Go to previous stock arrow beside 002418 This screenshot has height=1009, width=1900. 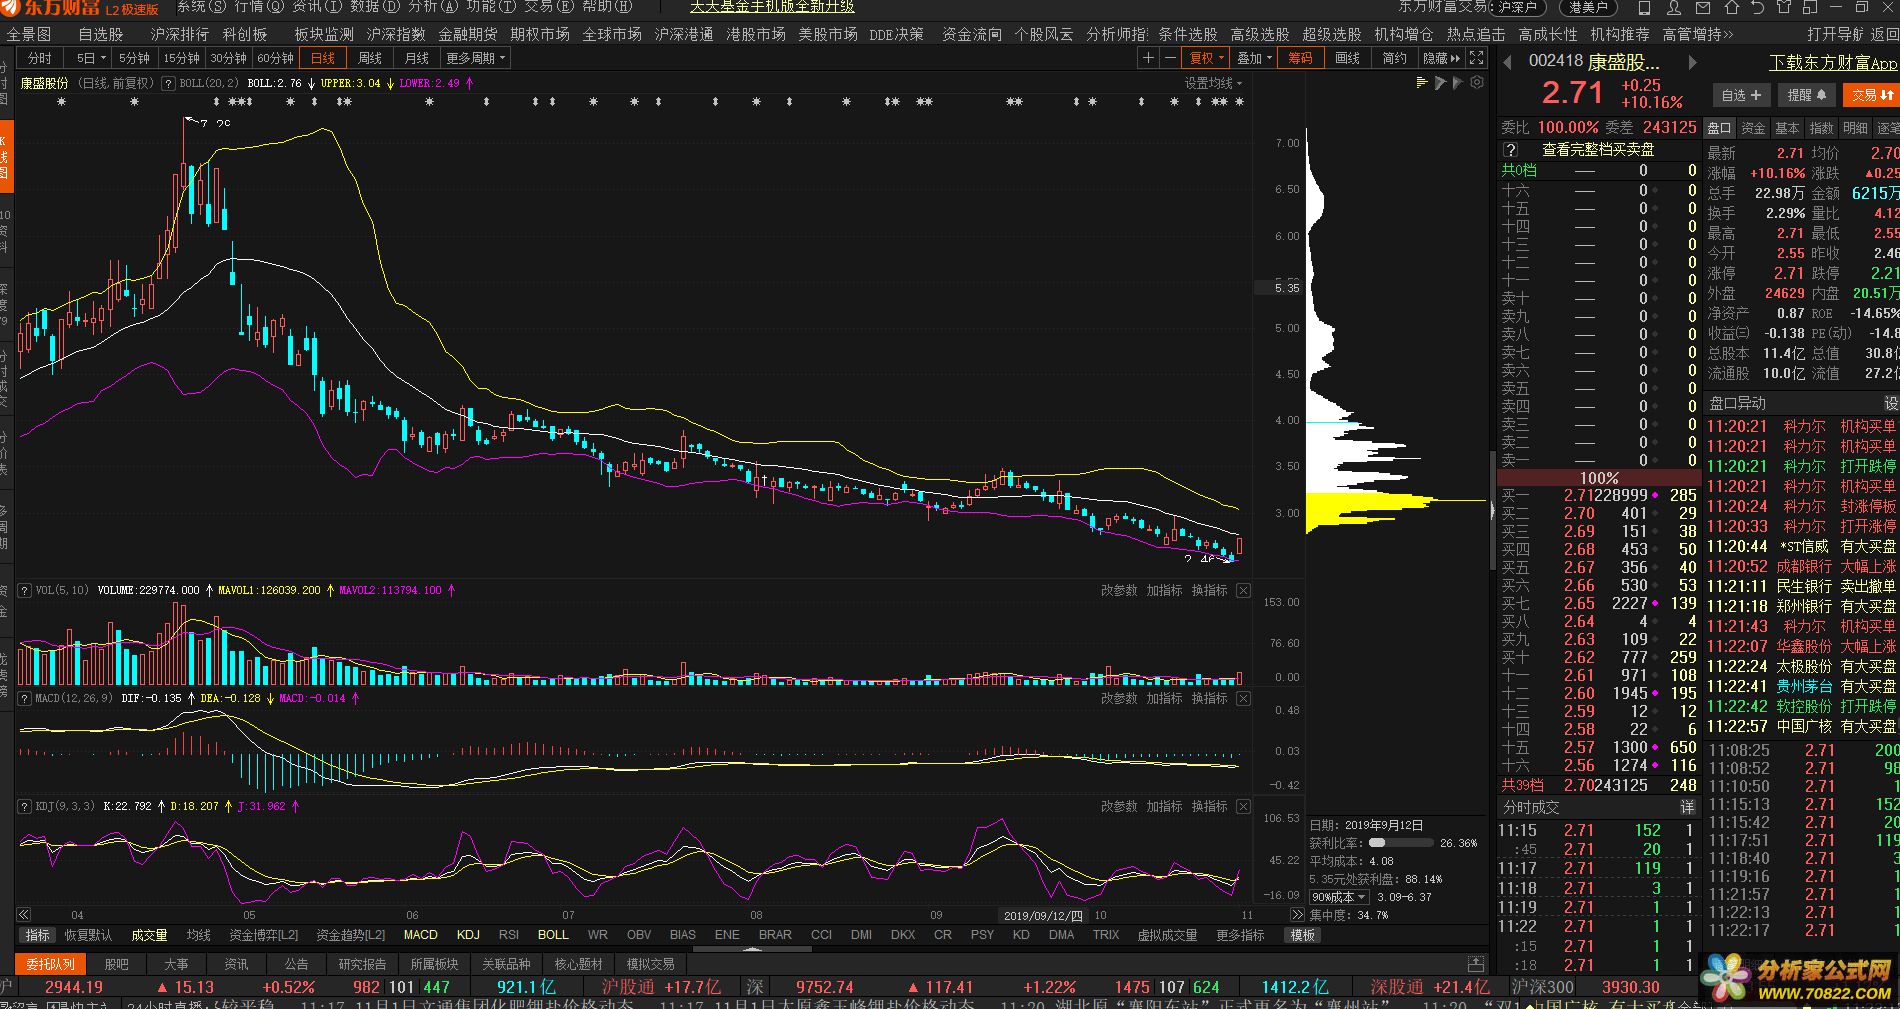click(x=1508, y=62)
